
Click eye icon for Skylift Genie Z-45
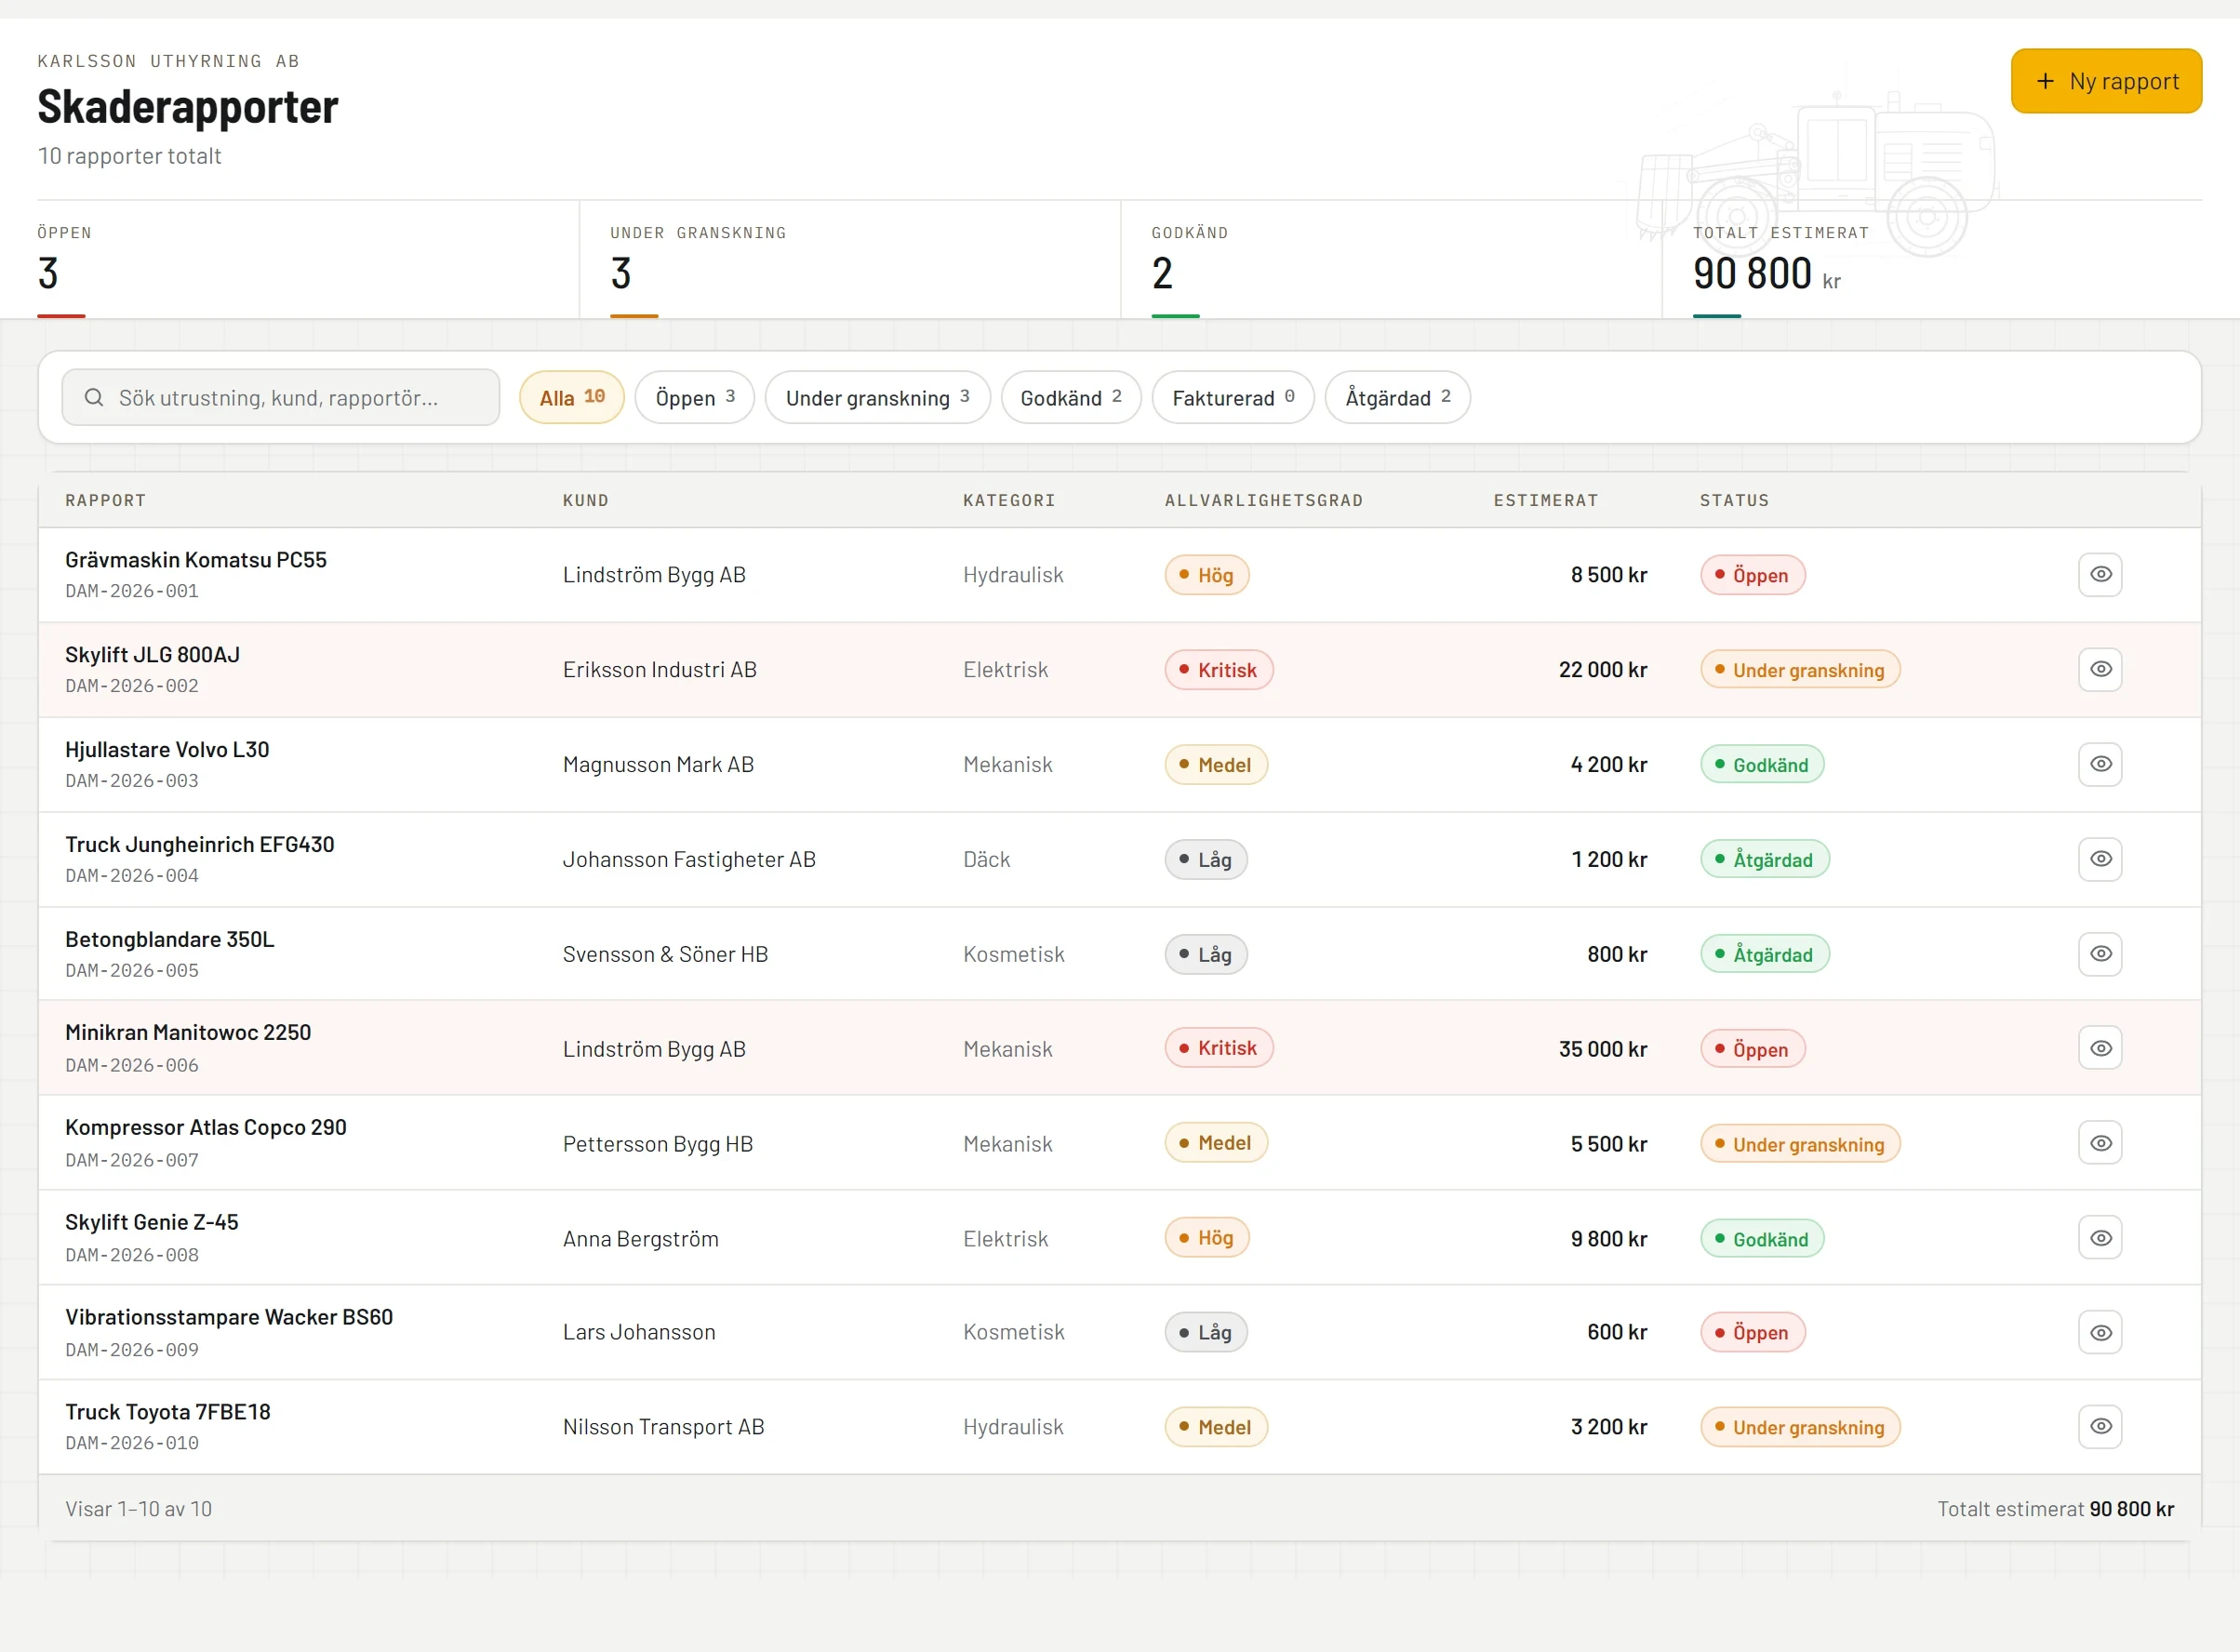pos(2100,1238)
